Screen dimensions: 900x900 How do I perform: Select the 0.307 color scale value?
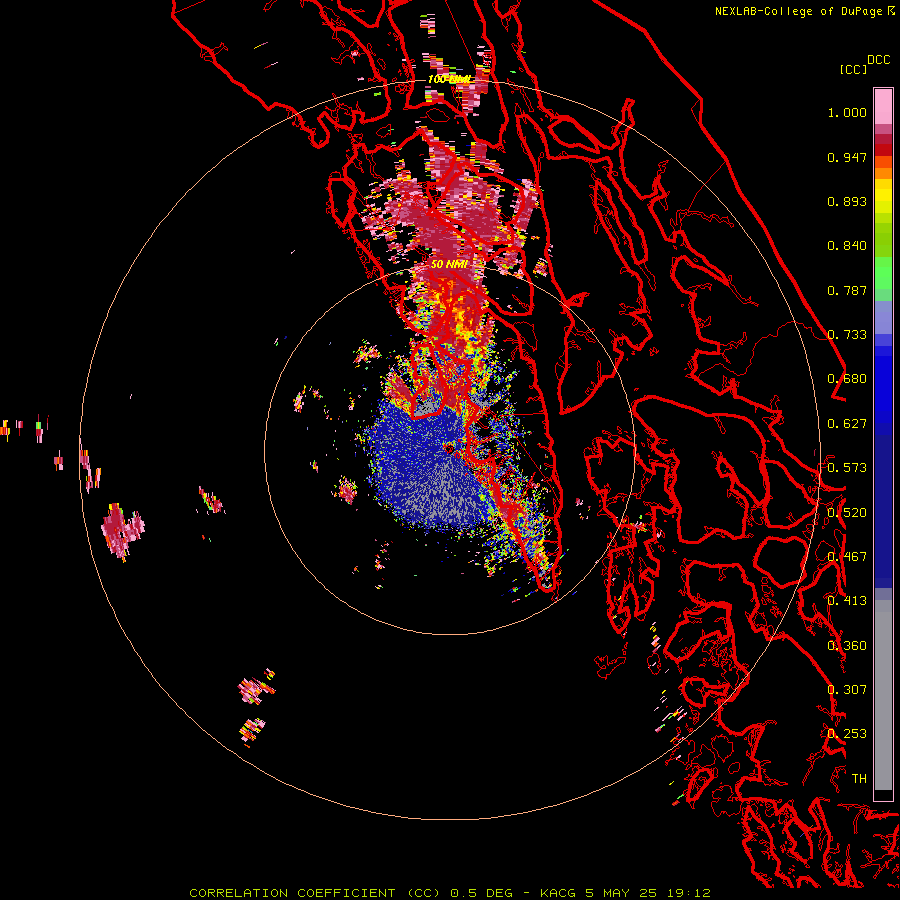pos(847,690)
